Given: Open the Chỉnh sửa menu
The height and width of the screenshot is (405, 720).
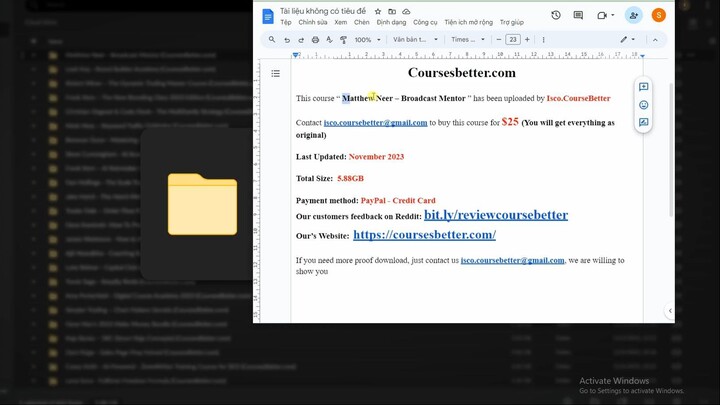Looking at the screenshot, I should [313, 22].
